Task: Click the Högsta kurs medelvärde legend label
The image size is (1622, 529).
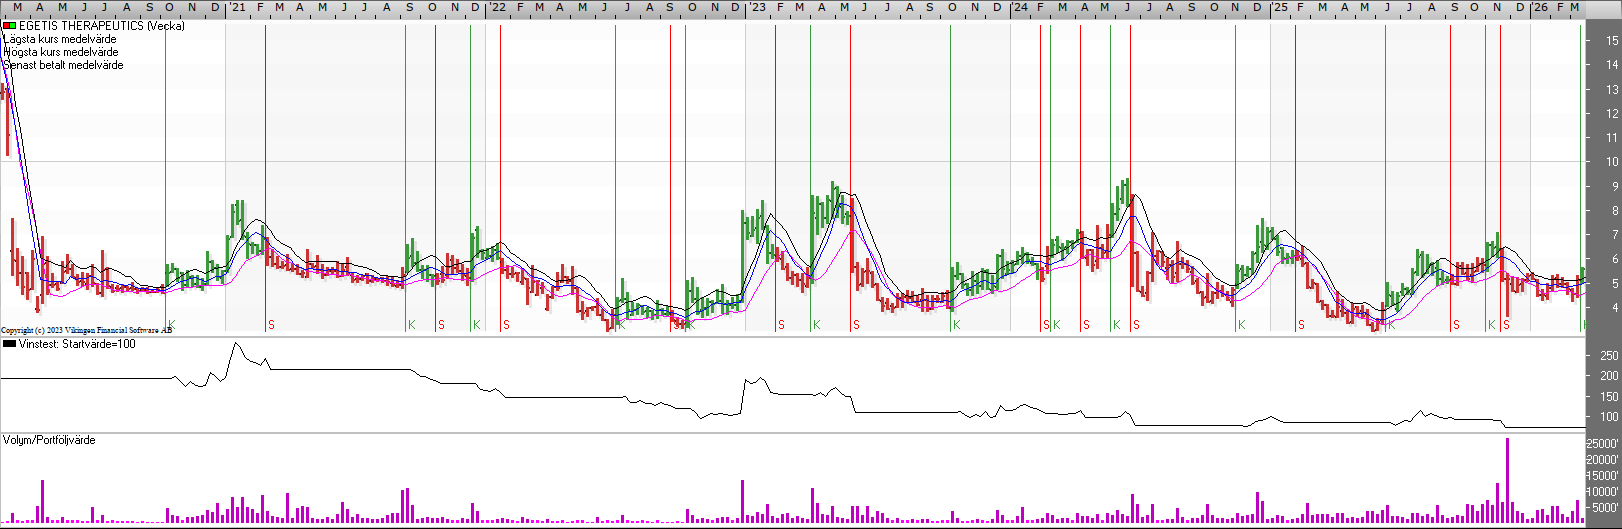Action: pyautogui.click(x=61, y=52)
